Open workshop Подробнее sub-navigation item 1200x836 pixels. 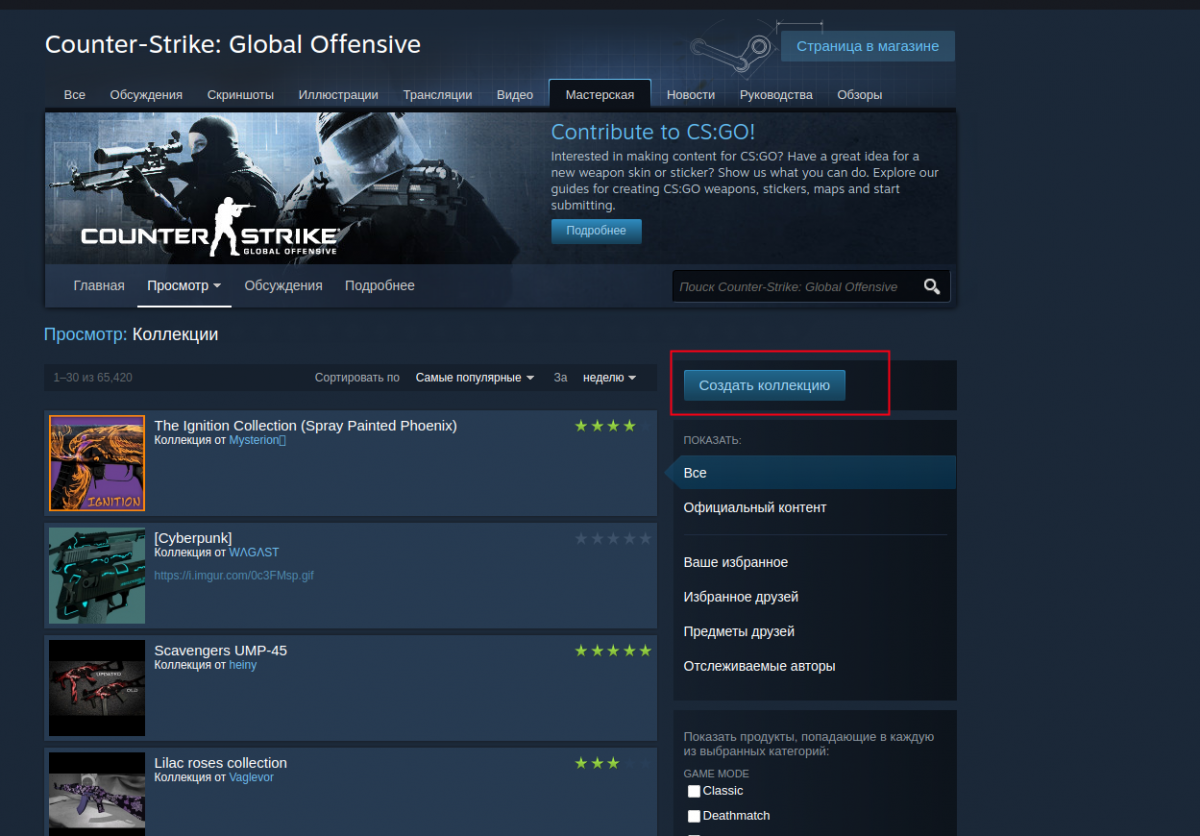pyautogui.click(x=380, y=285)
